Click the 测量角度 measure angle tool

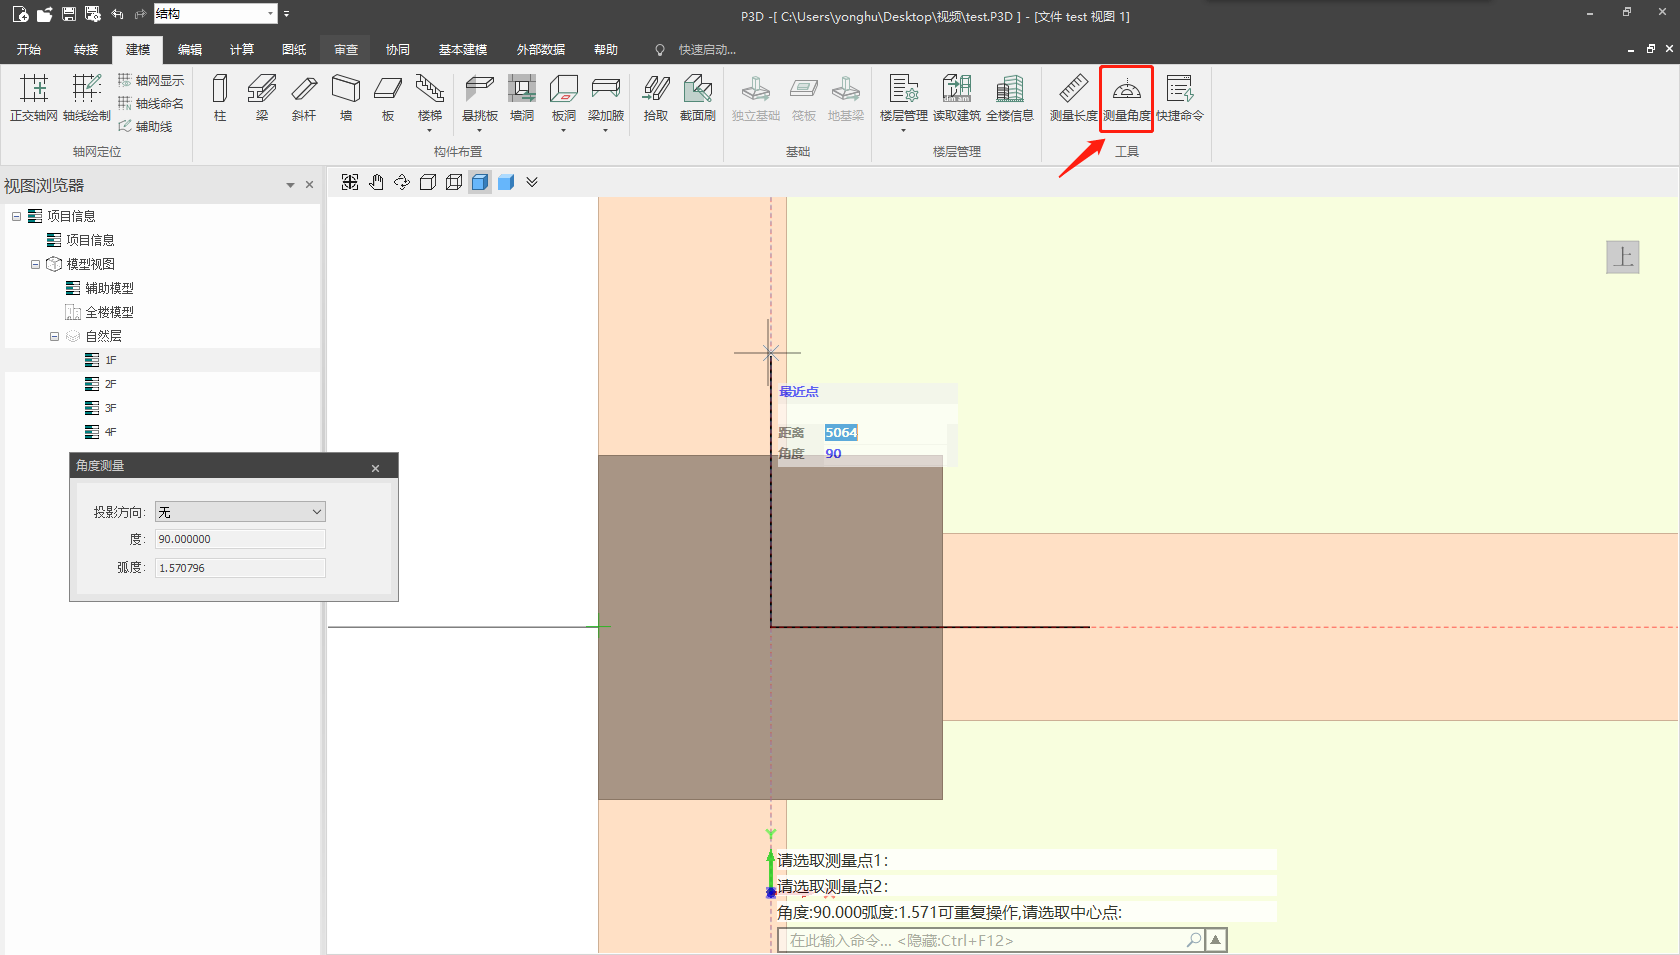pos(1127,97)
